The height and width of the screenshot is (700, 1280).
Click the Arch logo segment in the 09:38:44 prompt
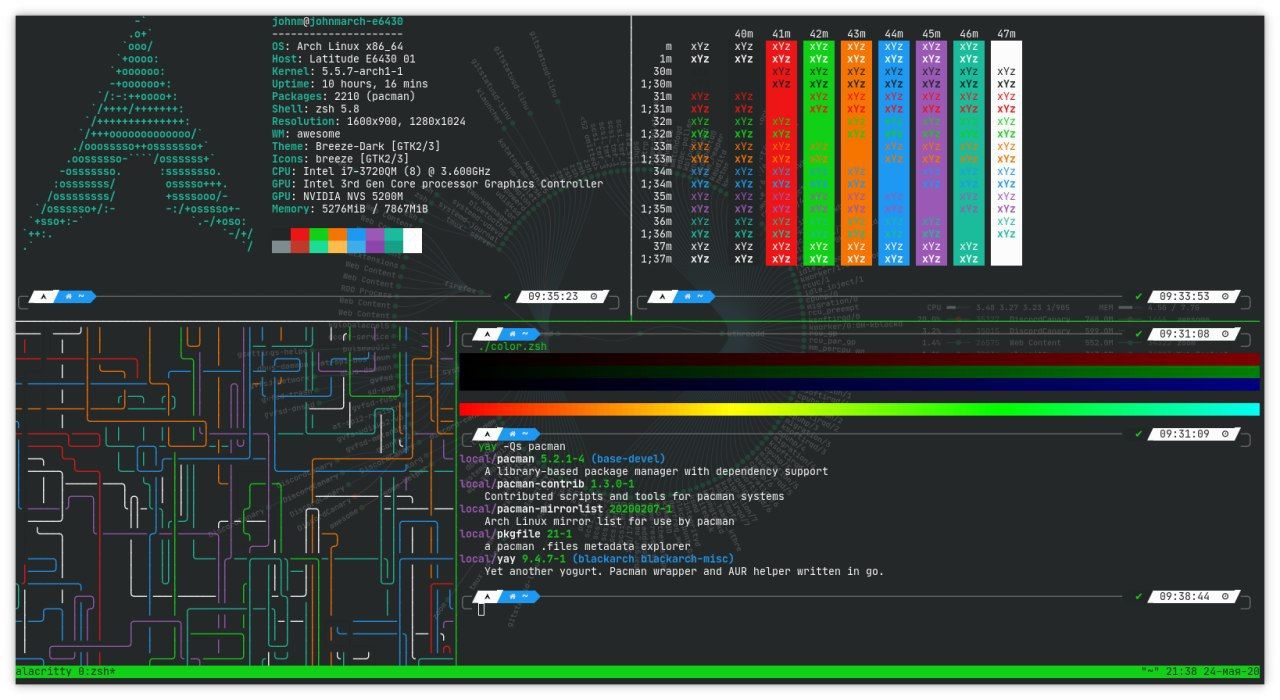[487, 597]
